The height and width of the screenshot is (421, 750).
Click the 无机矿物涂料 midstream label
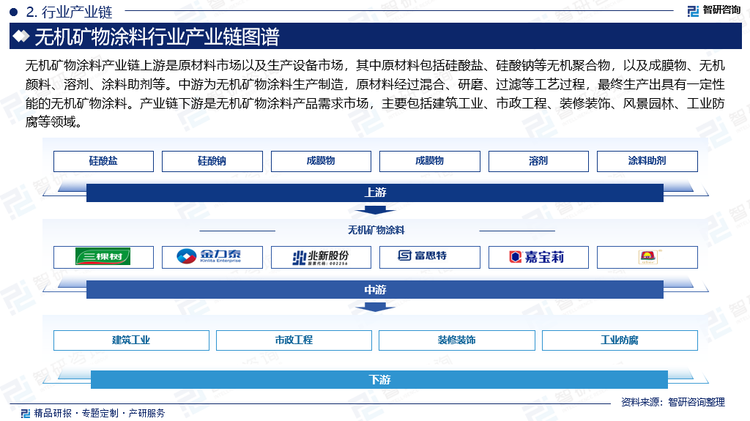point(376,231)
